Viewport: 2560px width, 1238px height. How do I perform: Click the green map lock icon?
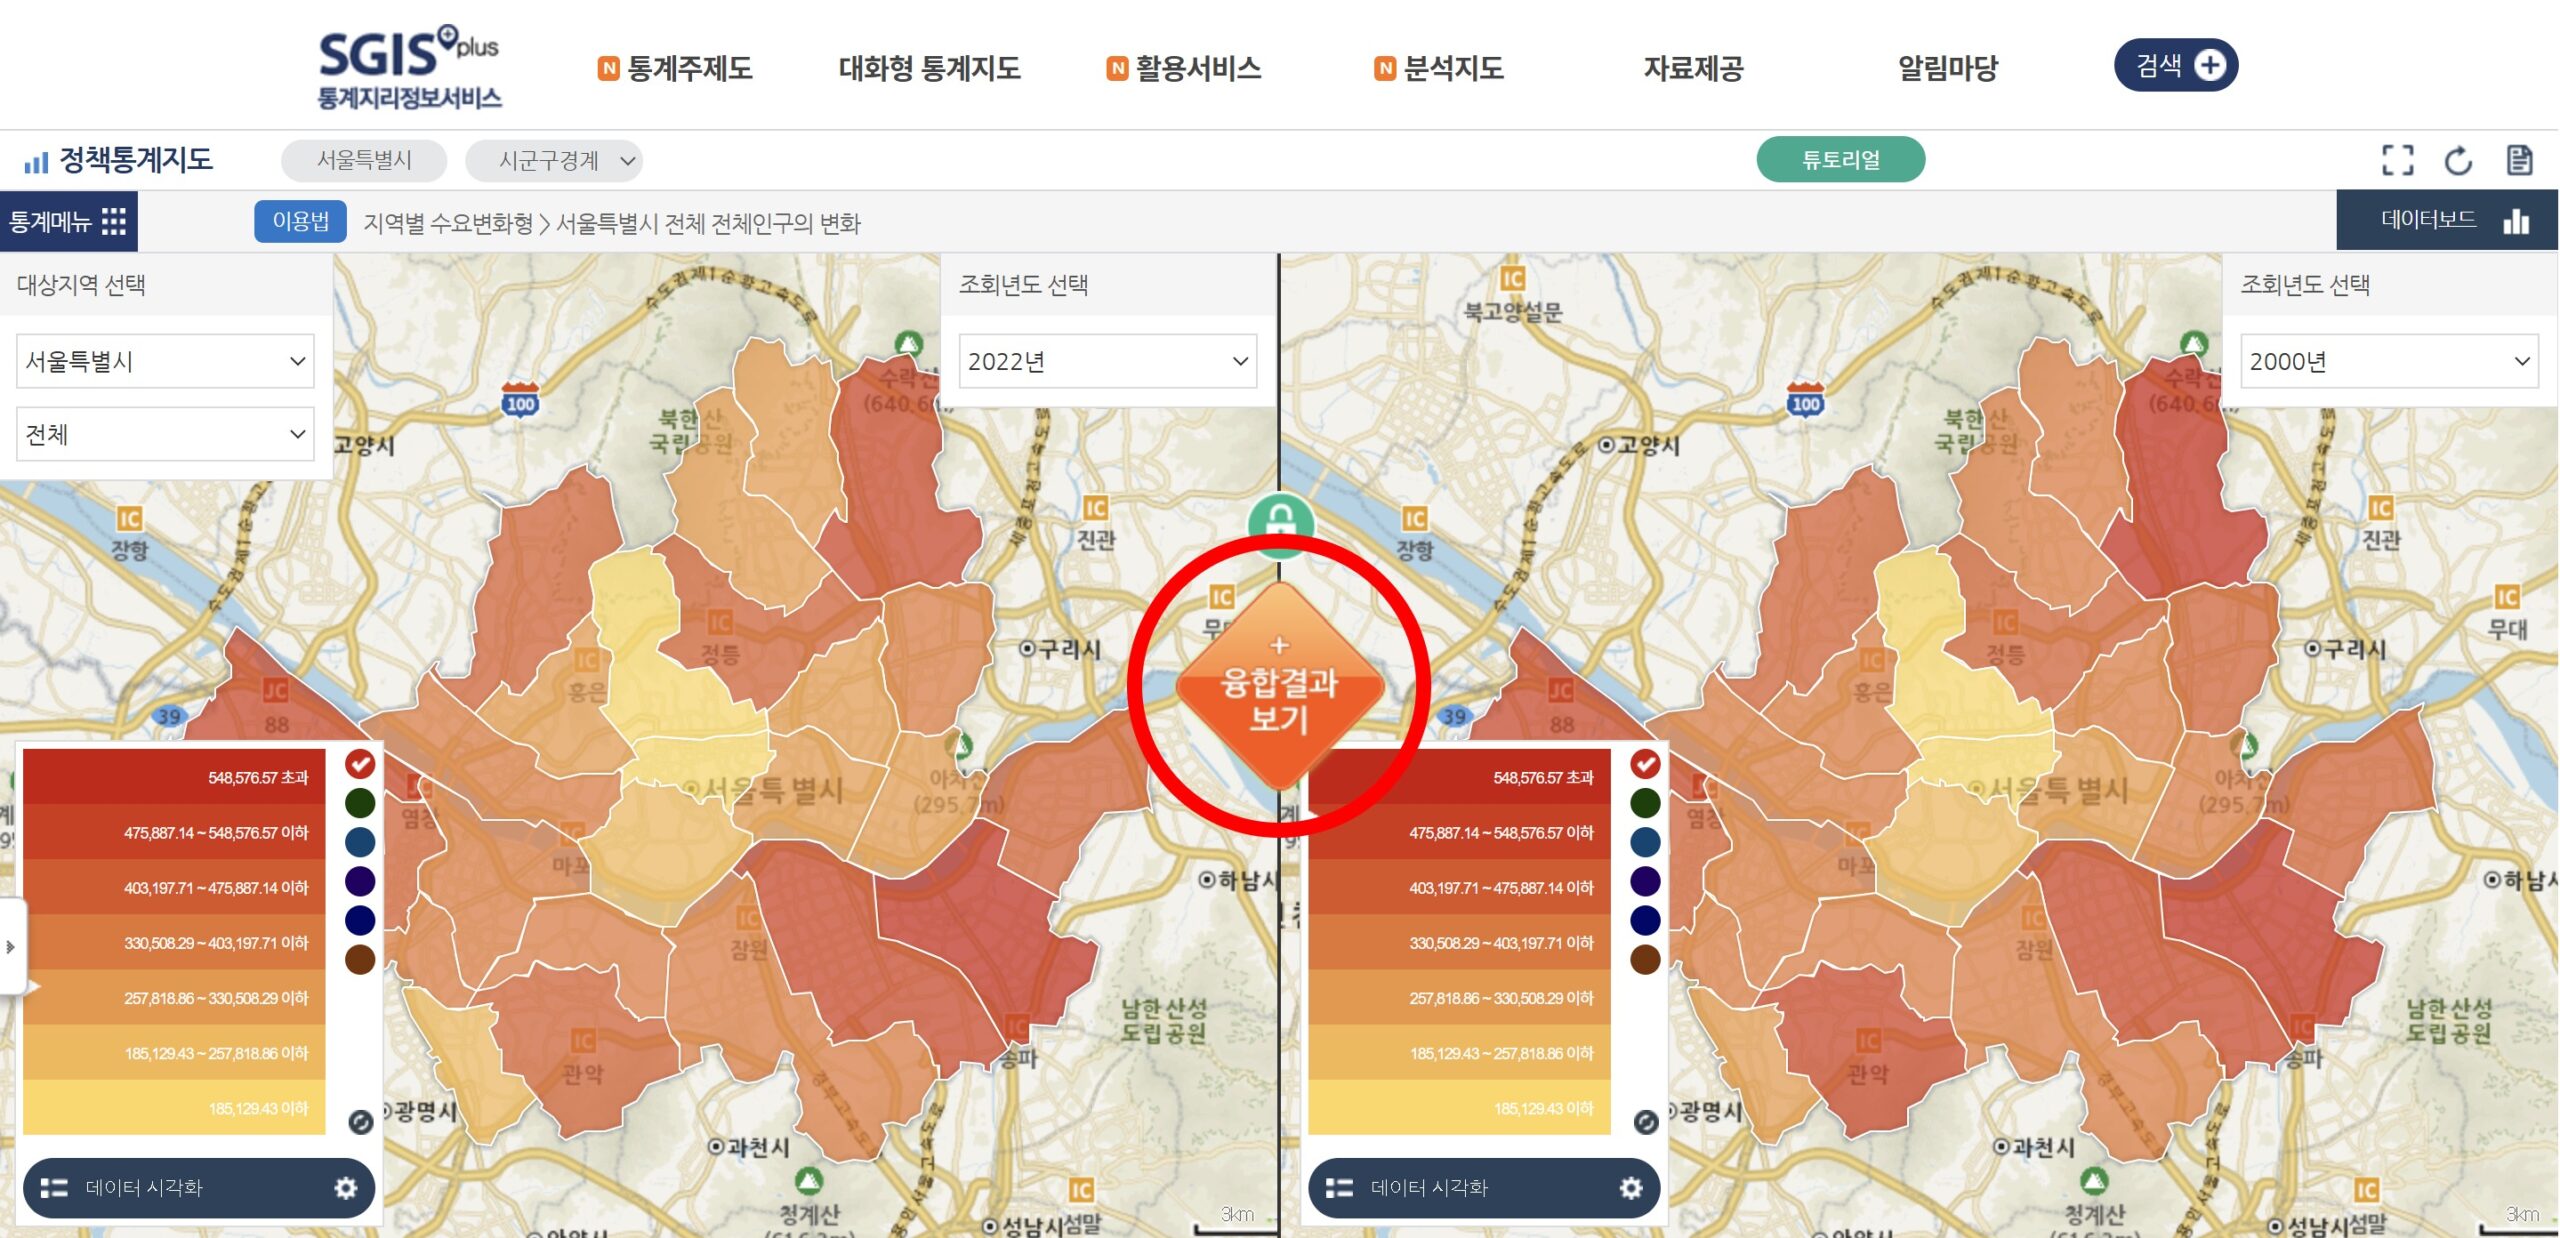[x=1280, y=520]
